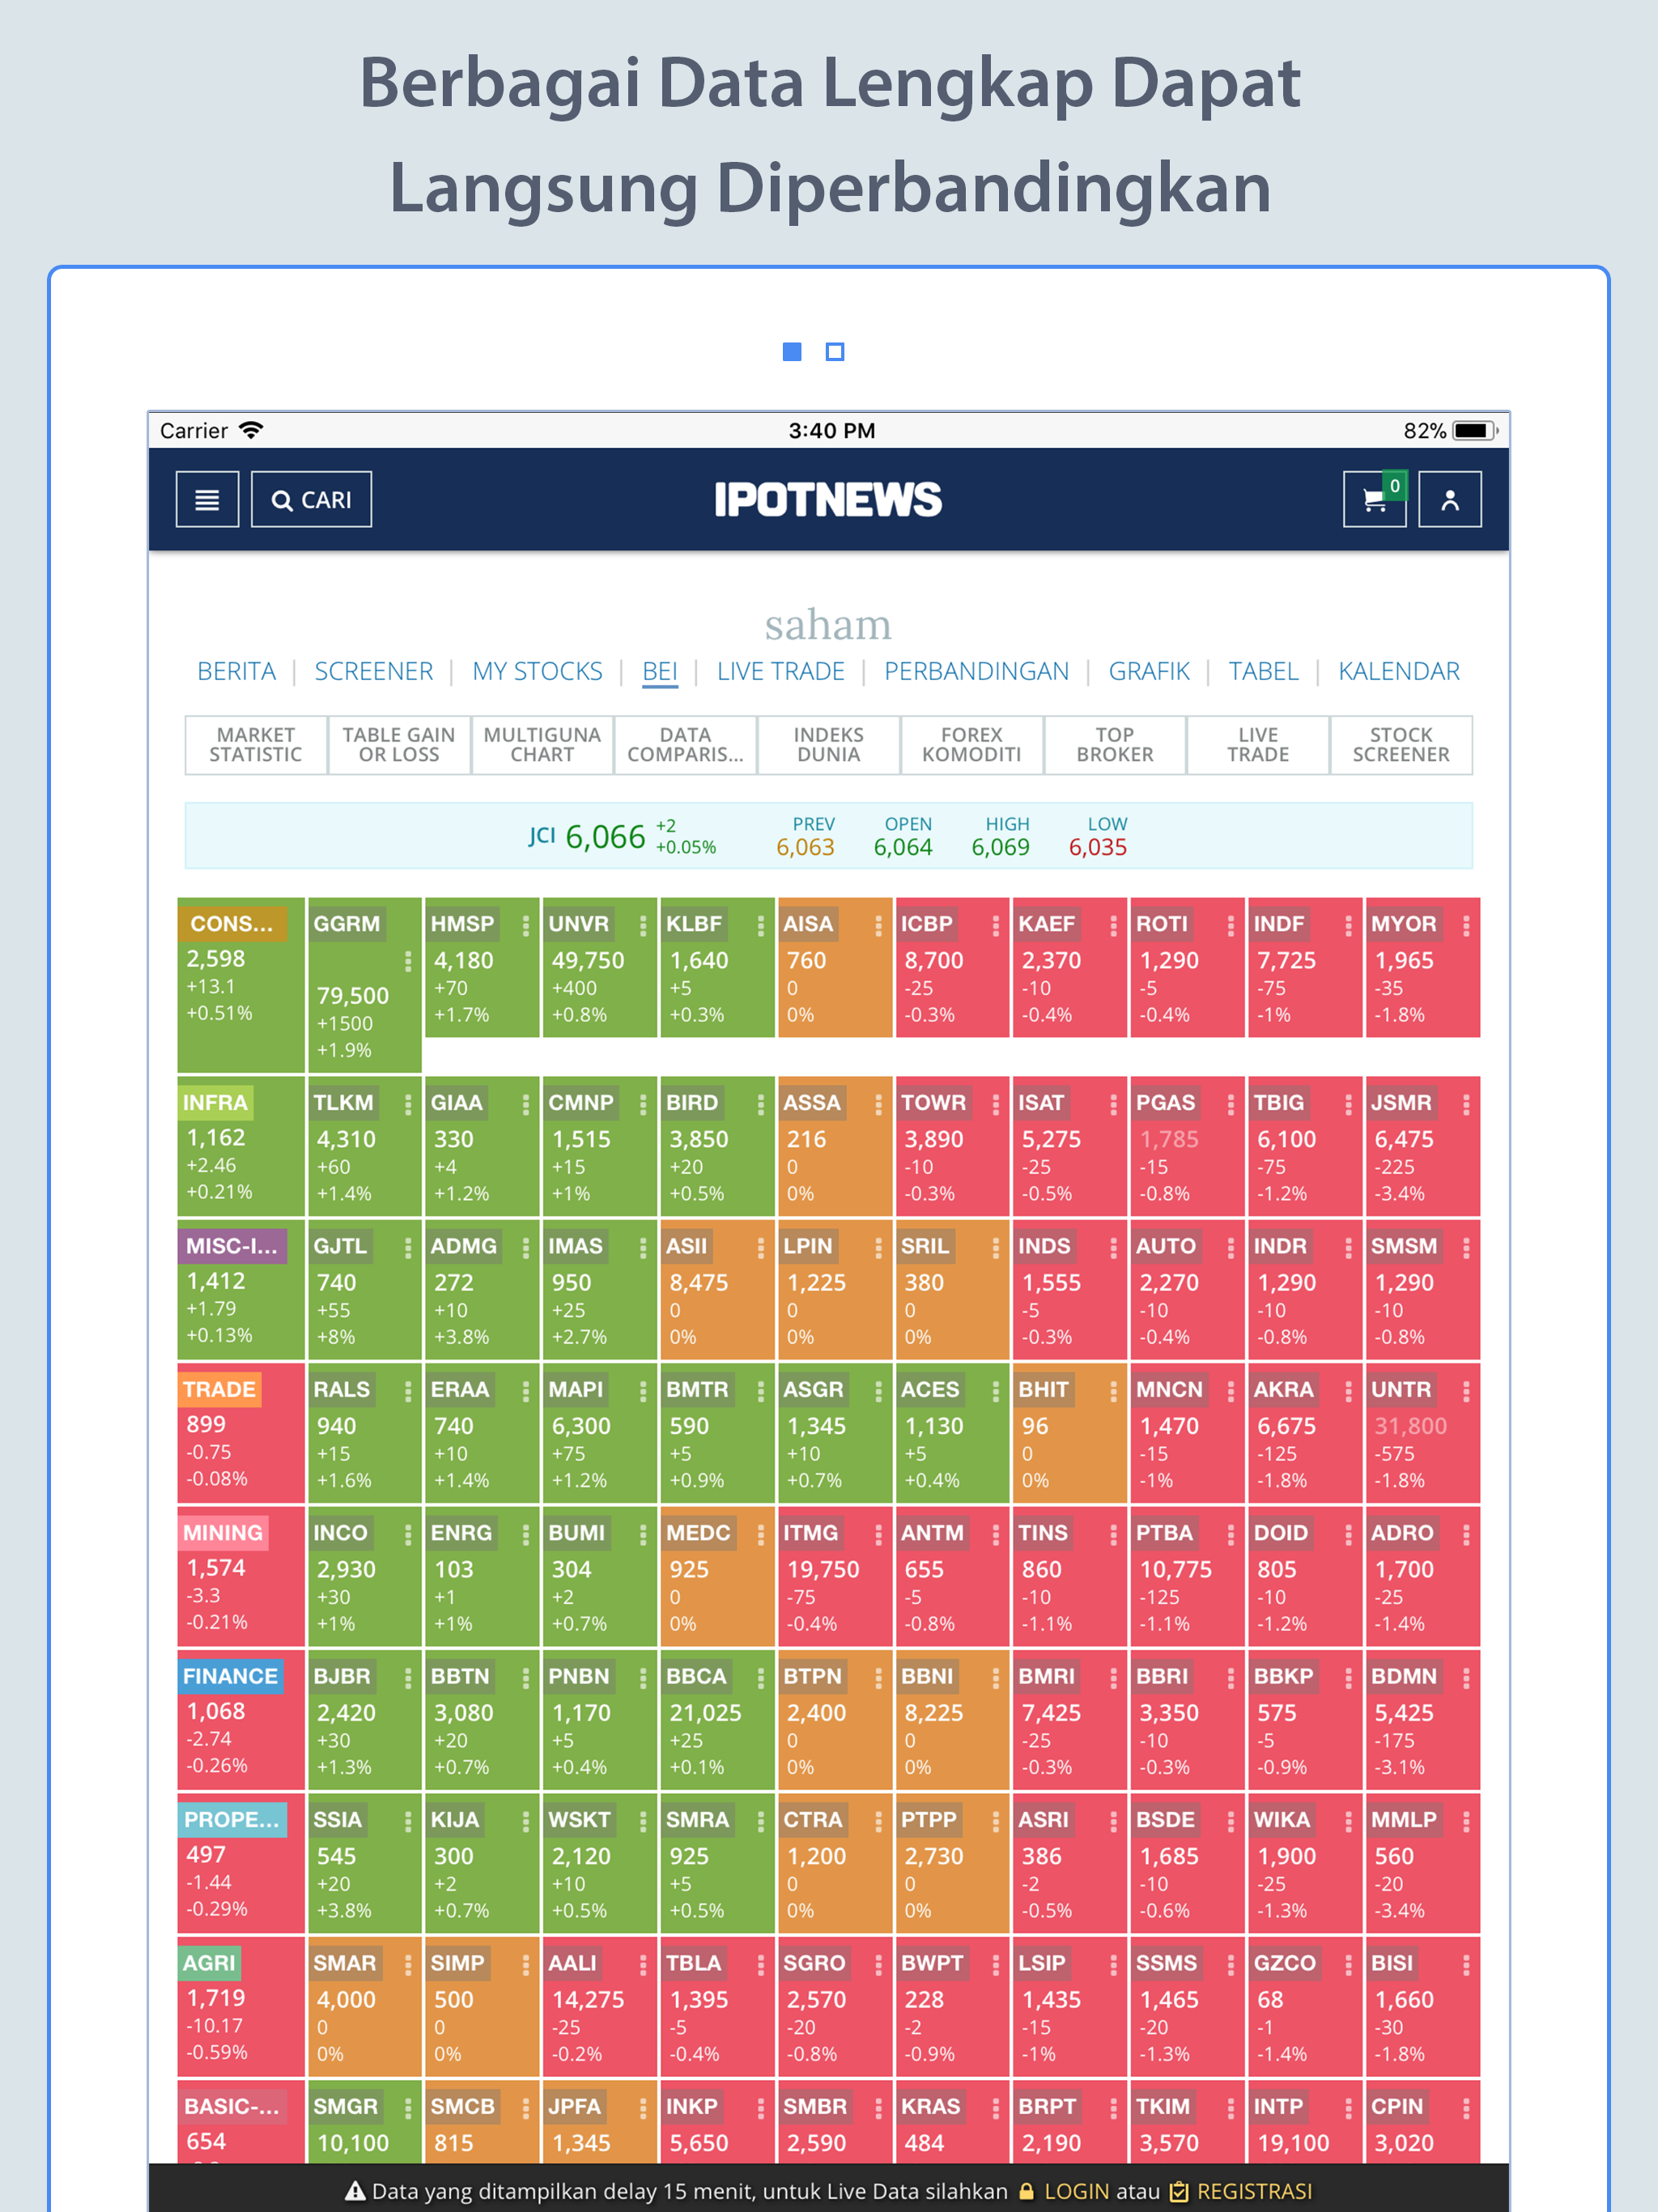This screenshot has height=2212, width=1658.
Task: Open GGRM tile options dots
Action: (x=408, y=962)
